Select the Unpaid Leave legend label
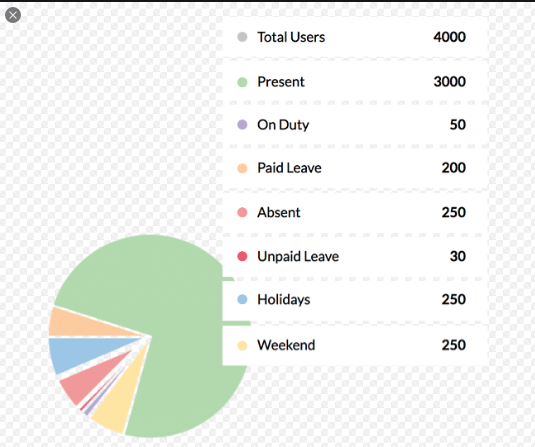The image size is (535, 447). (x=298, y=256)
